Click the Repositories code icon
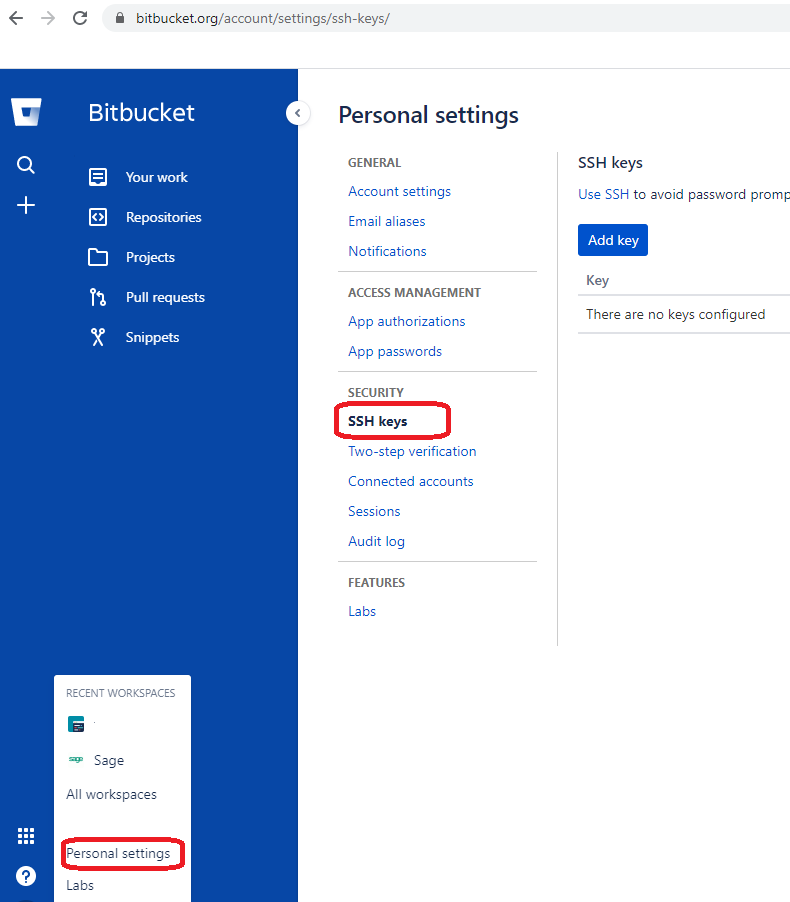790x902 pixels. point(98,217)
